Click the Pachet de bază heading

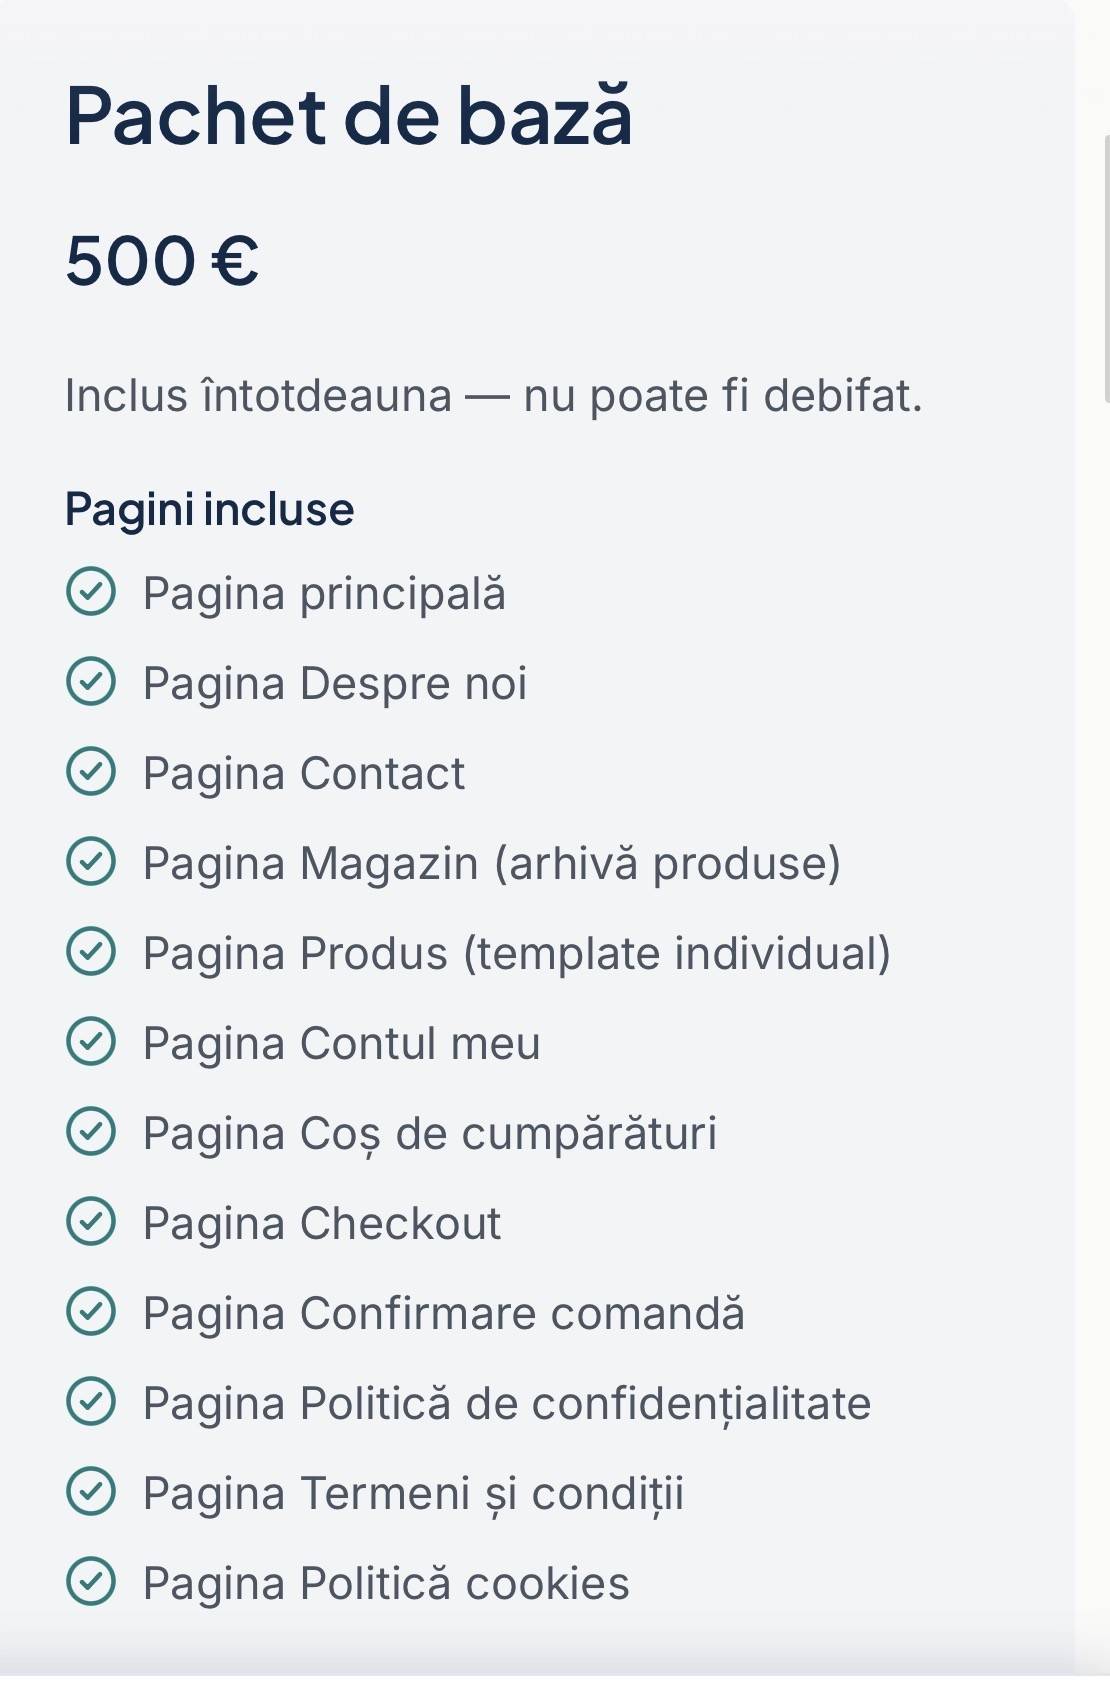(349, 114)
